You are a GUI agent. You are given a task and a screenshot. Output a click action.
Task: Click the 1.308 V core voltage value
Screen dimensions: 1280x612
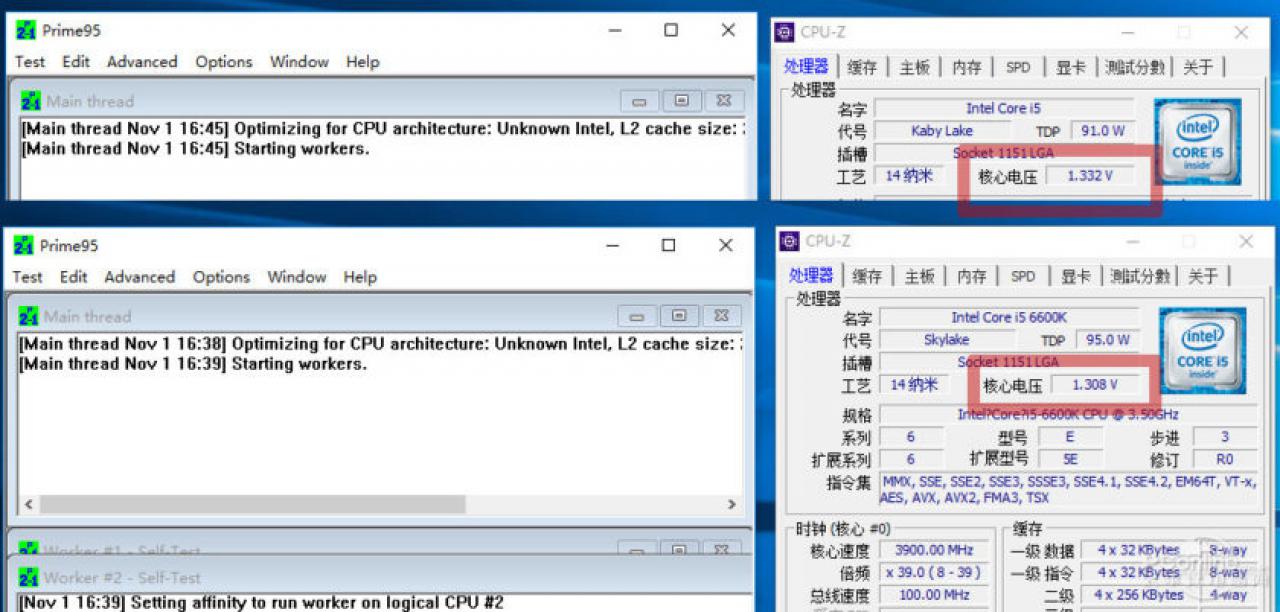tap(1096, 385)
